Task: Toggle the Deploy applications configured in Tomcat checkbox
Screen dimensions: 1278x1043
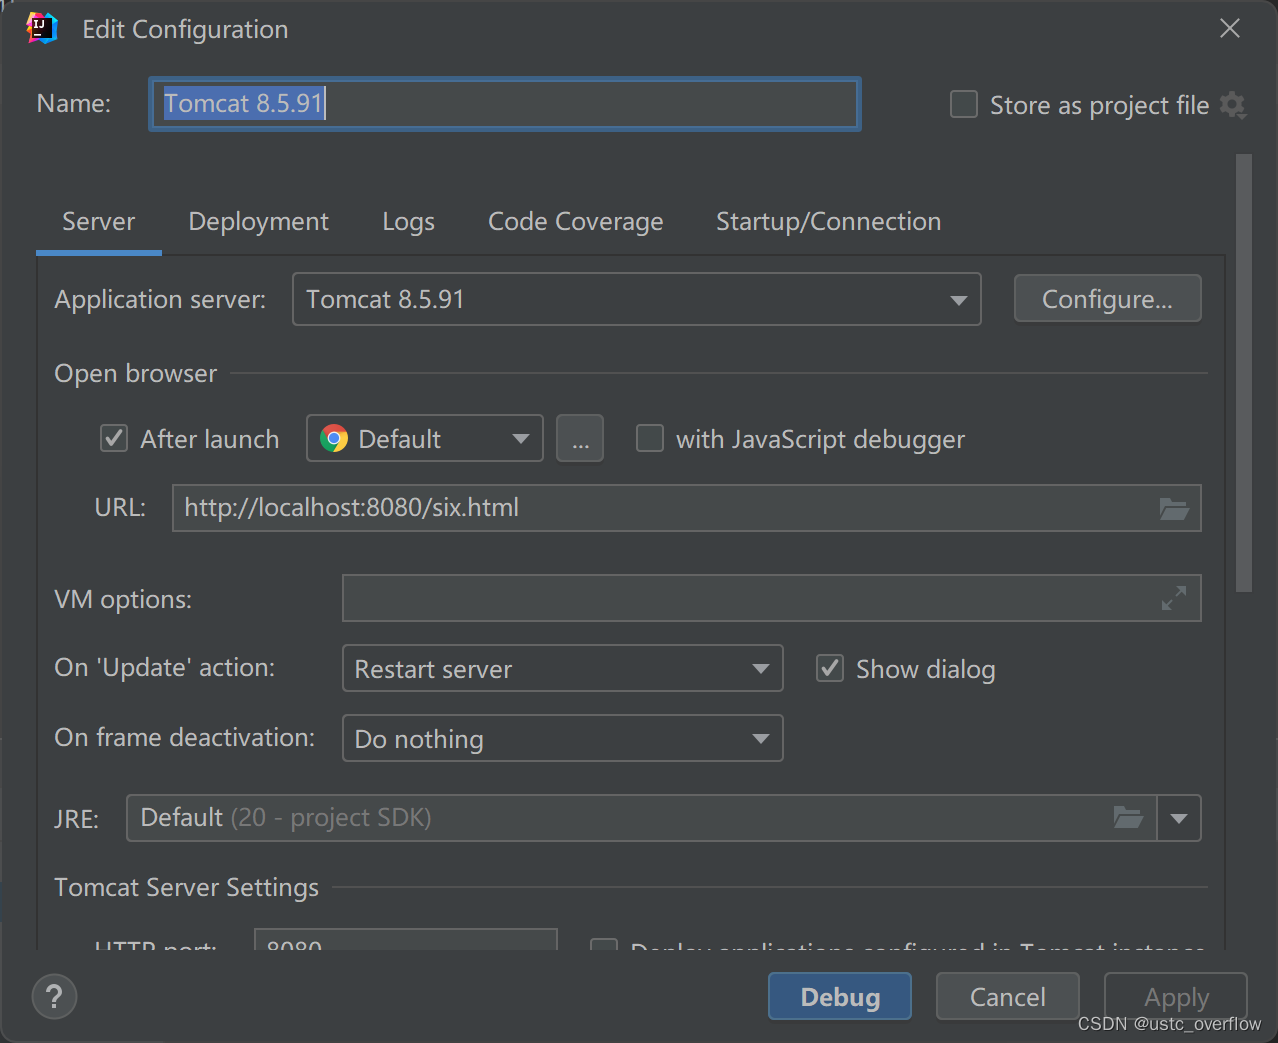Action: coord(604,944)
